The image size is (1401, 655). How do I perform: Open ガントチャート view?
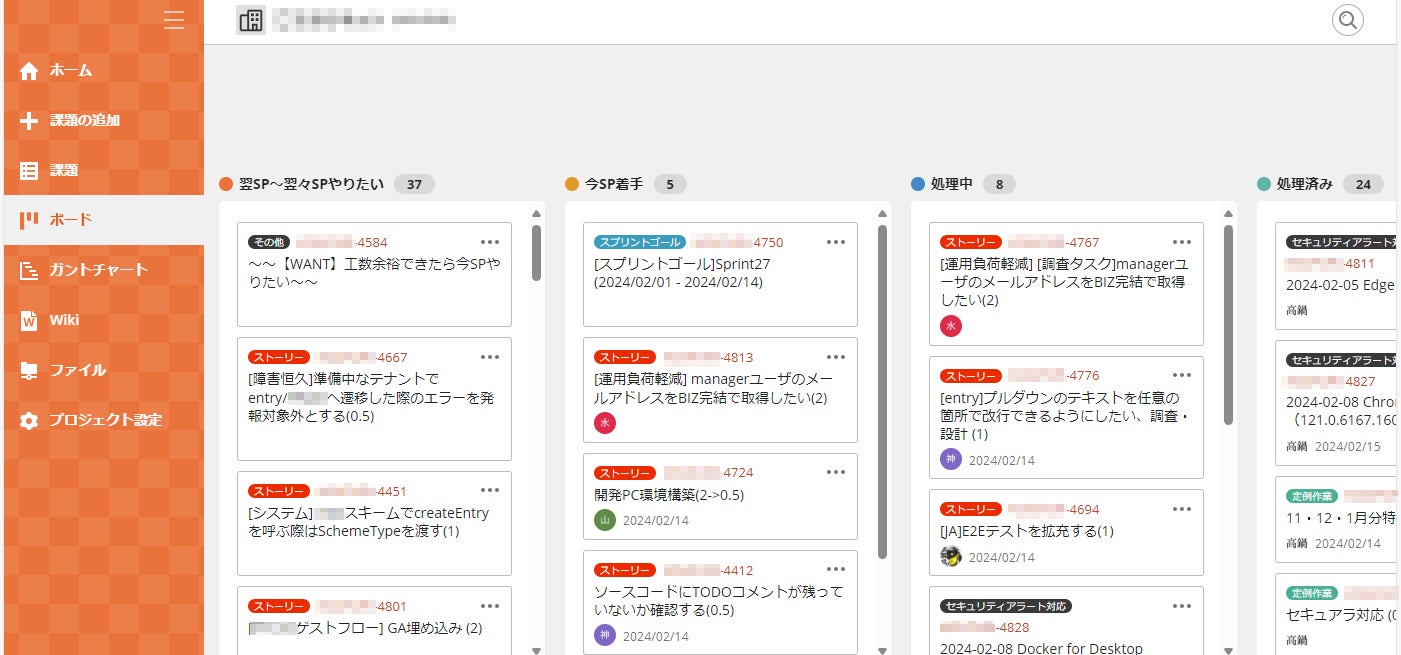[x=102, y=270]
